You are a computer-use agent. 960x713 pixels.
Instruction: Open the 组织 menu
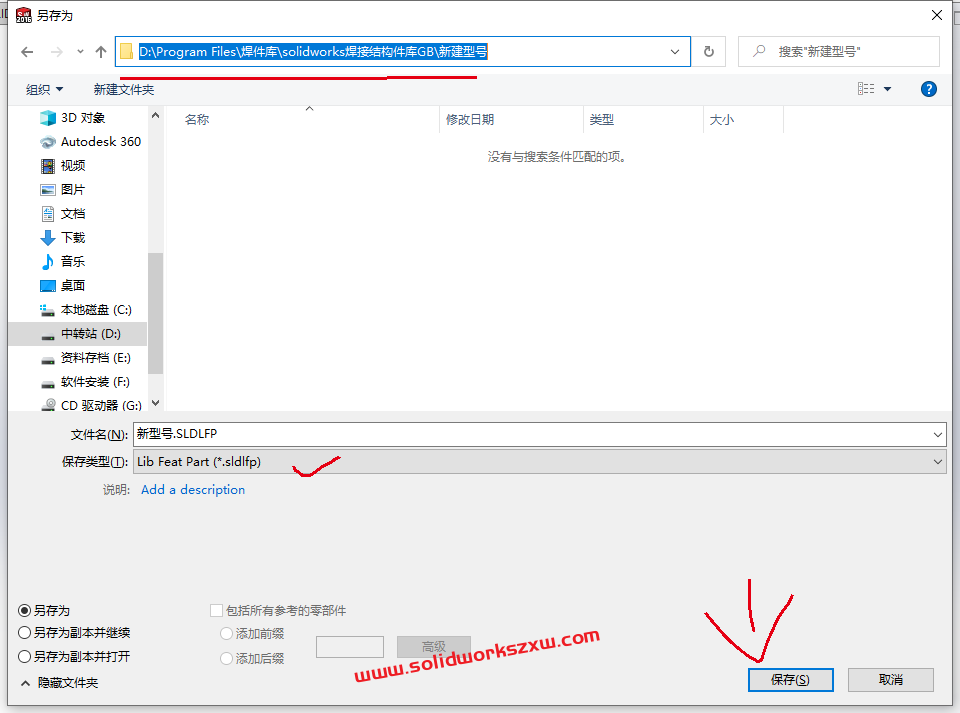pyautogui.click(x=44, y=88)
